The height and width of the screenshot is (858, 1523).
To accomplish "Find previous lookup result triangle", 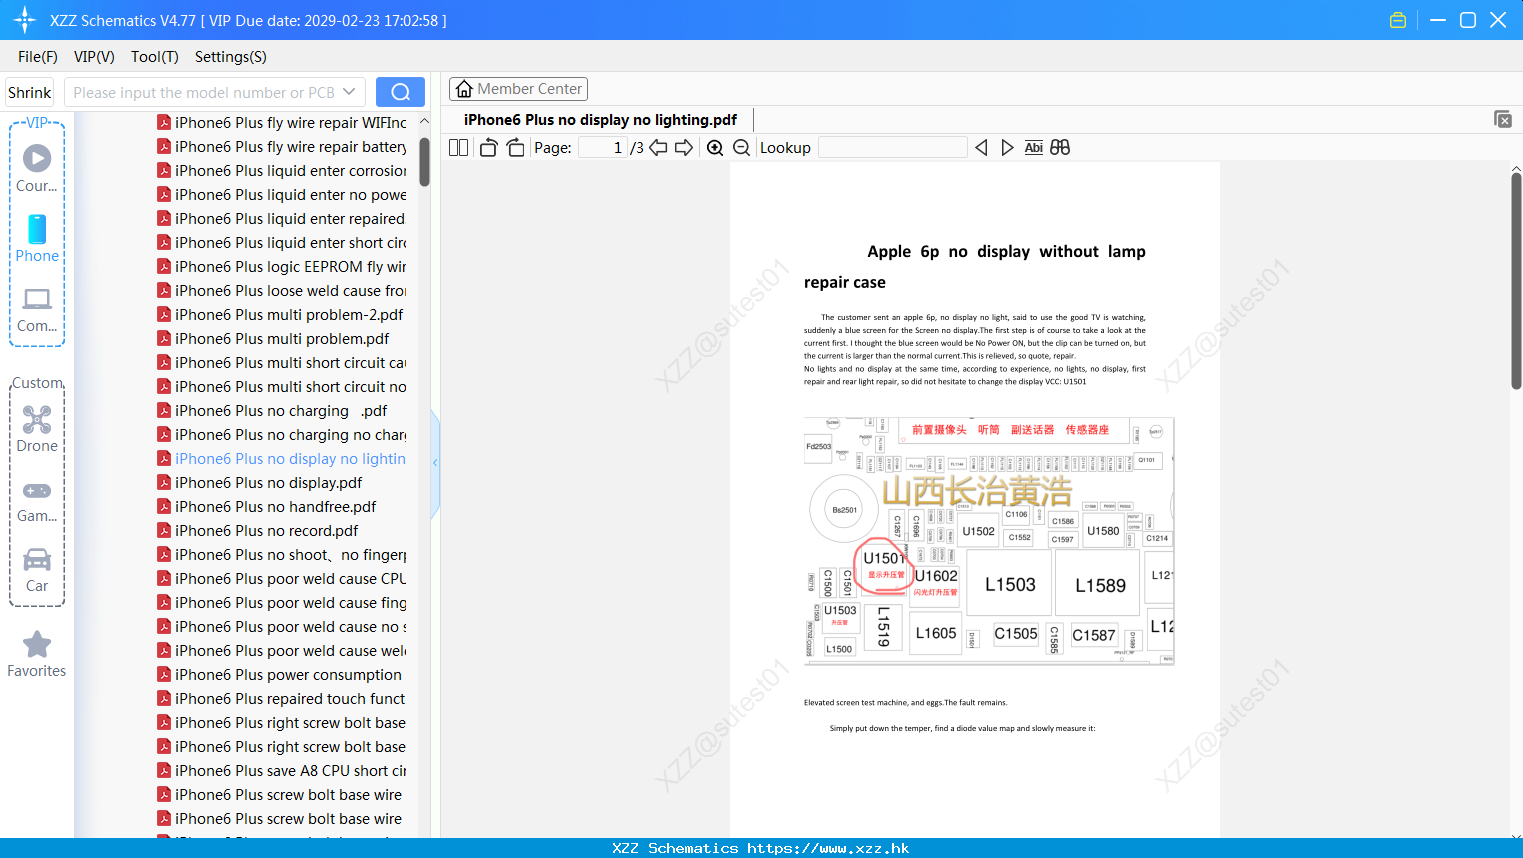I will point(981,148).
